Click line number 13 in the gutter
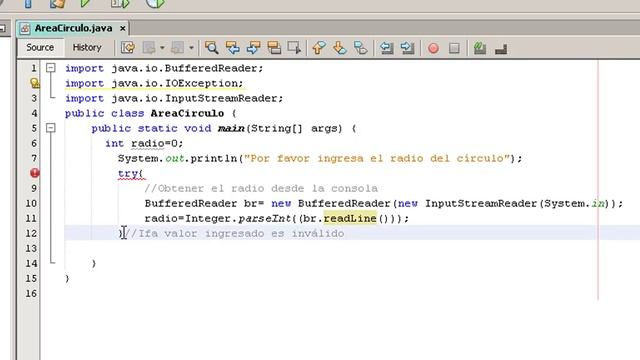 click(31, 249)
